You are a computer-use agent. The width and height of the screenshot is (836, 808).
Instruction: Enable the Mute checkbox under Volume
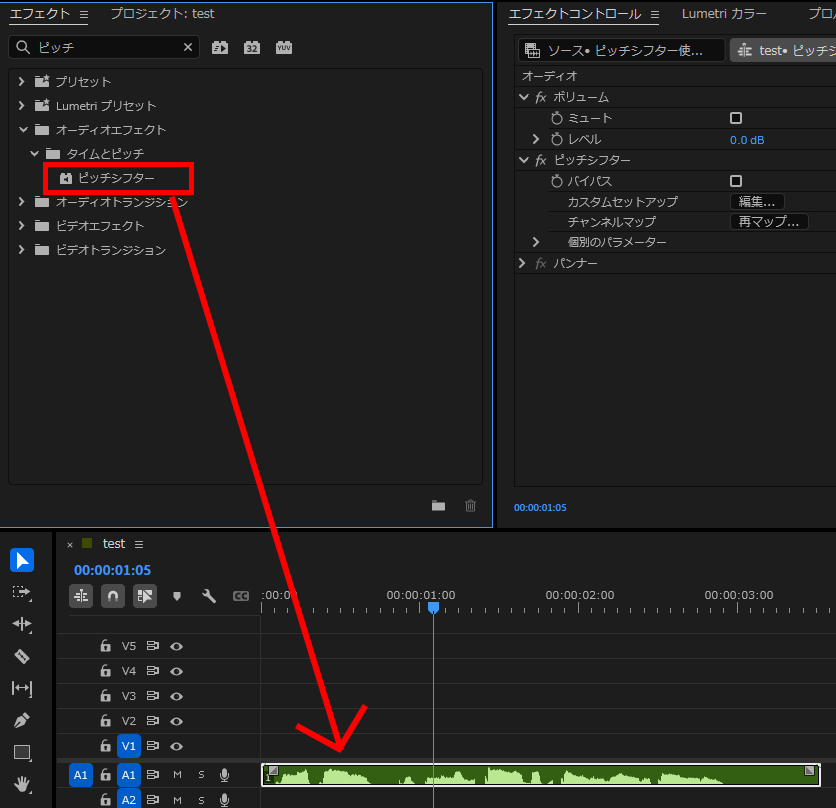[x=736, y=118]
